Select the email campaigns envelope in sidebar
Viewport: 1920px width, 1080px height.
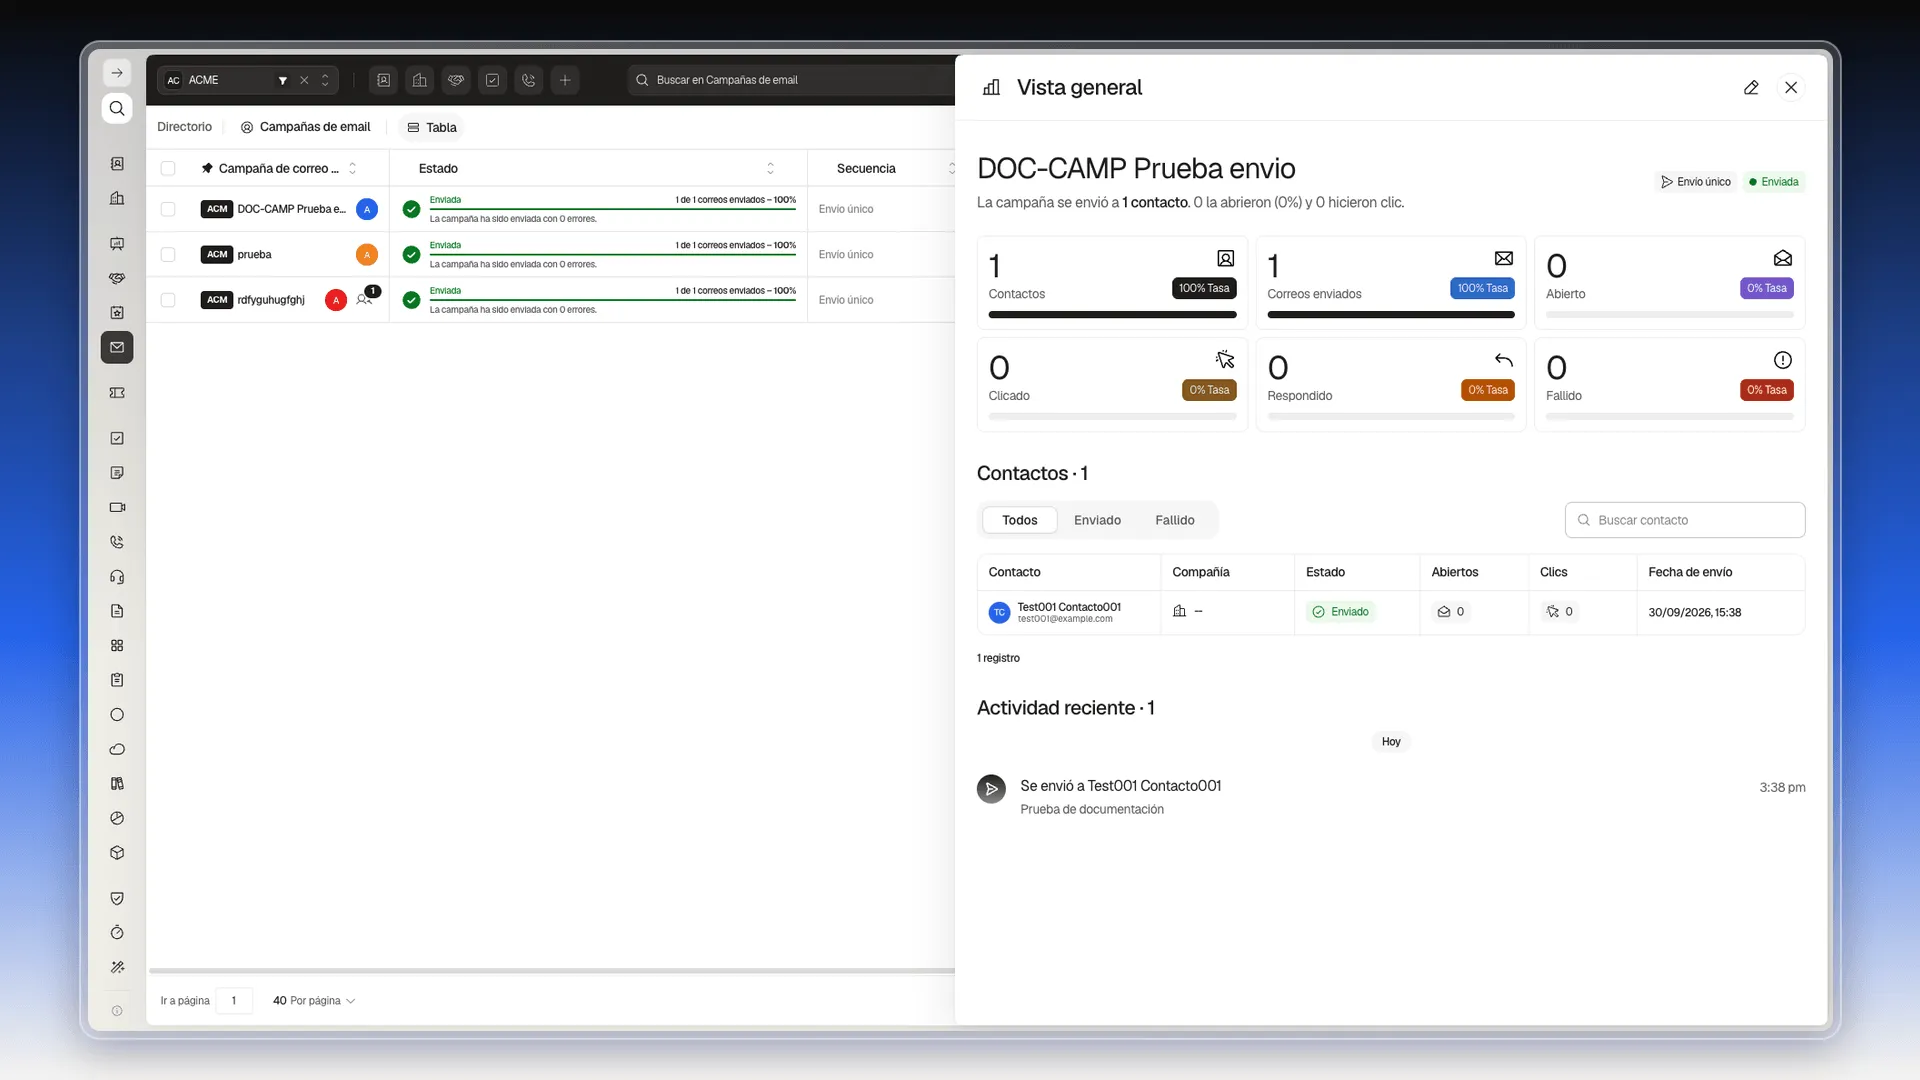(x=117, y=347)
